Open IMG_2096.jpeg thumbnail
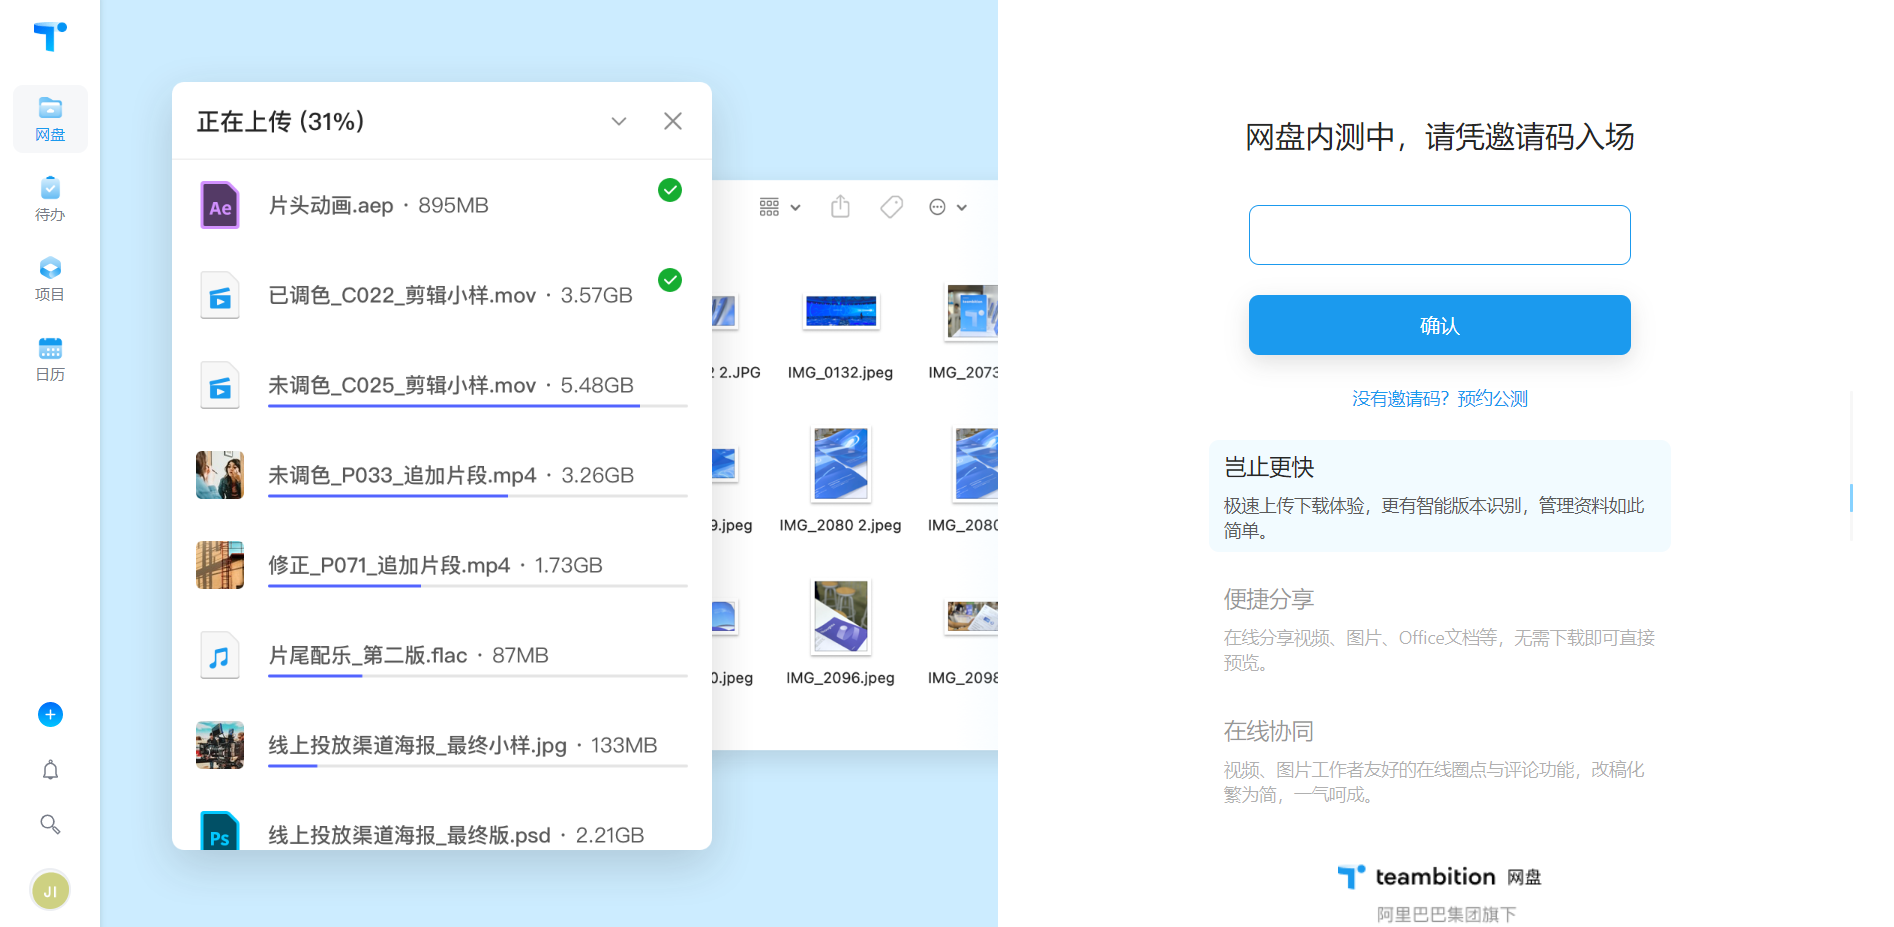The image size is (1894, 927). pos(841,617)
